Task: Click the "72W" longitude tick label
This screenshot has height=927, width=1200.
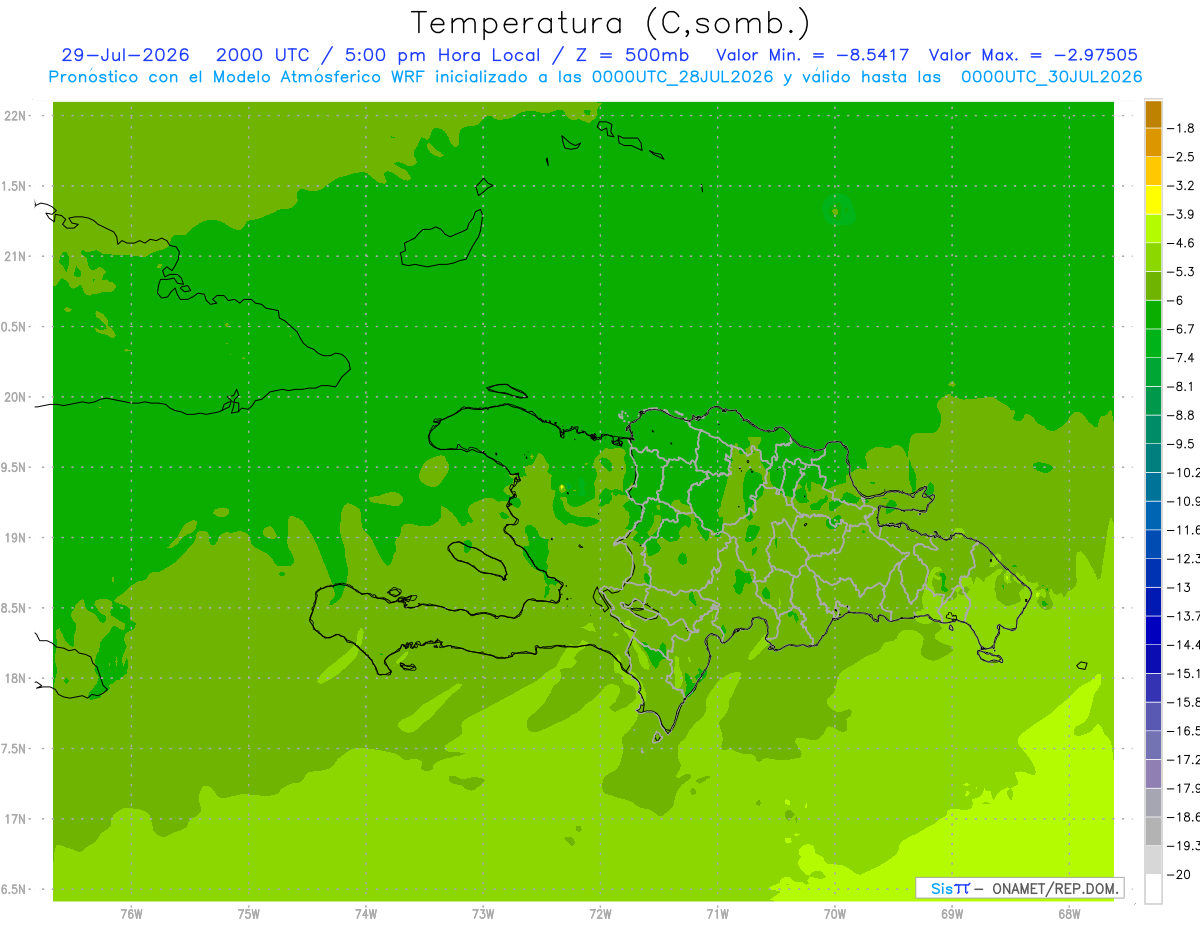Action: 600,913
